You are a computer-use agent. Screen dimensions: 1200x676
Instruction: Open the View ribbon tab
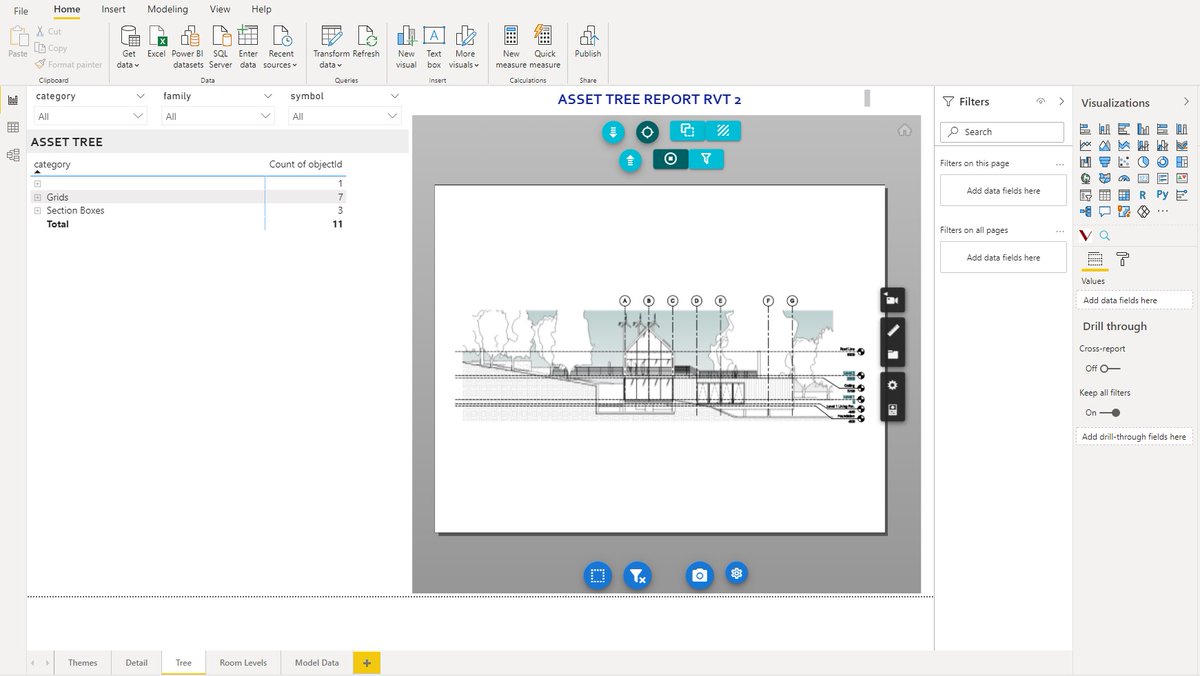(x=220, y=9)
